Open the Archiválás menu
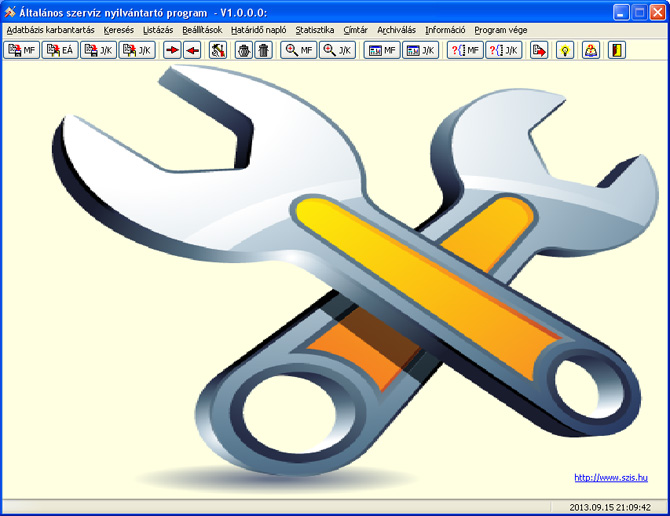Screen dimensions: 670x516 click(397, 30)
